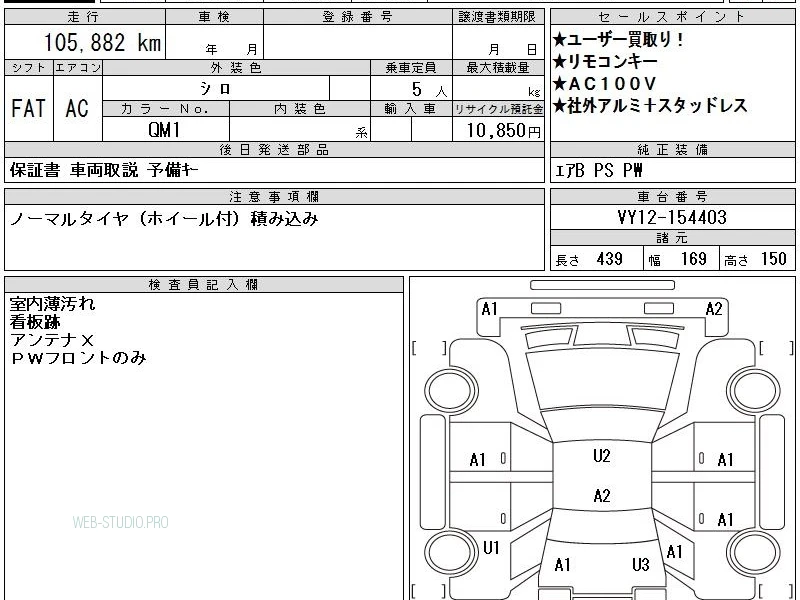
Task: Click the 年 月 inspection date field
Action: tap(214, 42)
